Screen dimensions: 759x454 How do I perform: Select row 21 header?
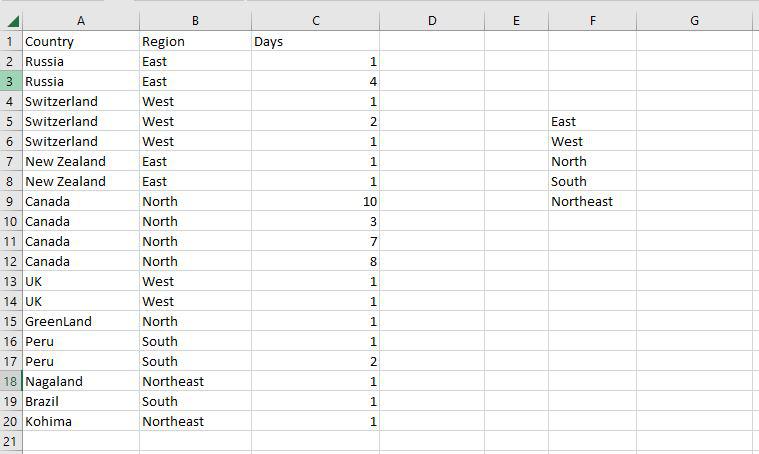click(x=10, y=441)
